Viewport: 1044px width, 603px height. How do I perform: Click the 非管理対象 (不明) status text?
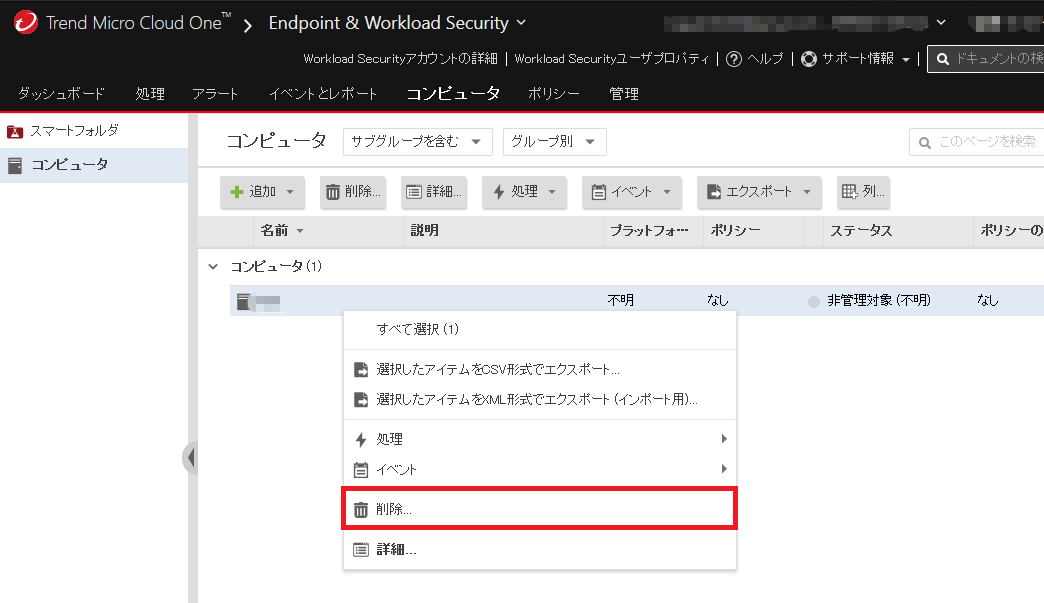pos(879,301)
